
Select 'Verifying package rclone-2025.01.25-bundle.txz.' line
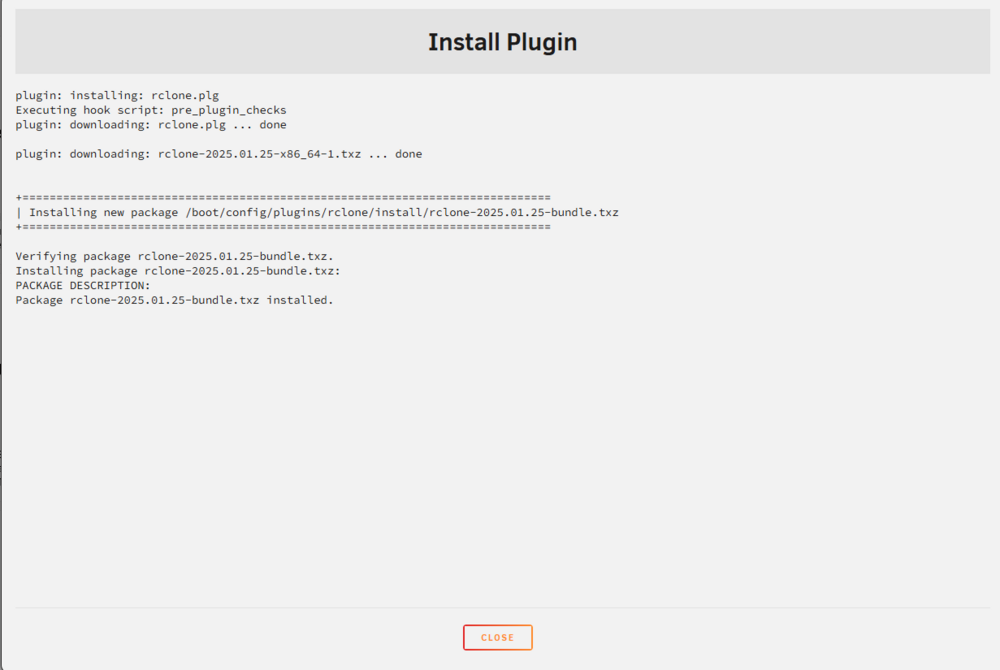[175, 256]
